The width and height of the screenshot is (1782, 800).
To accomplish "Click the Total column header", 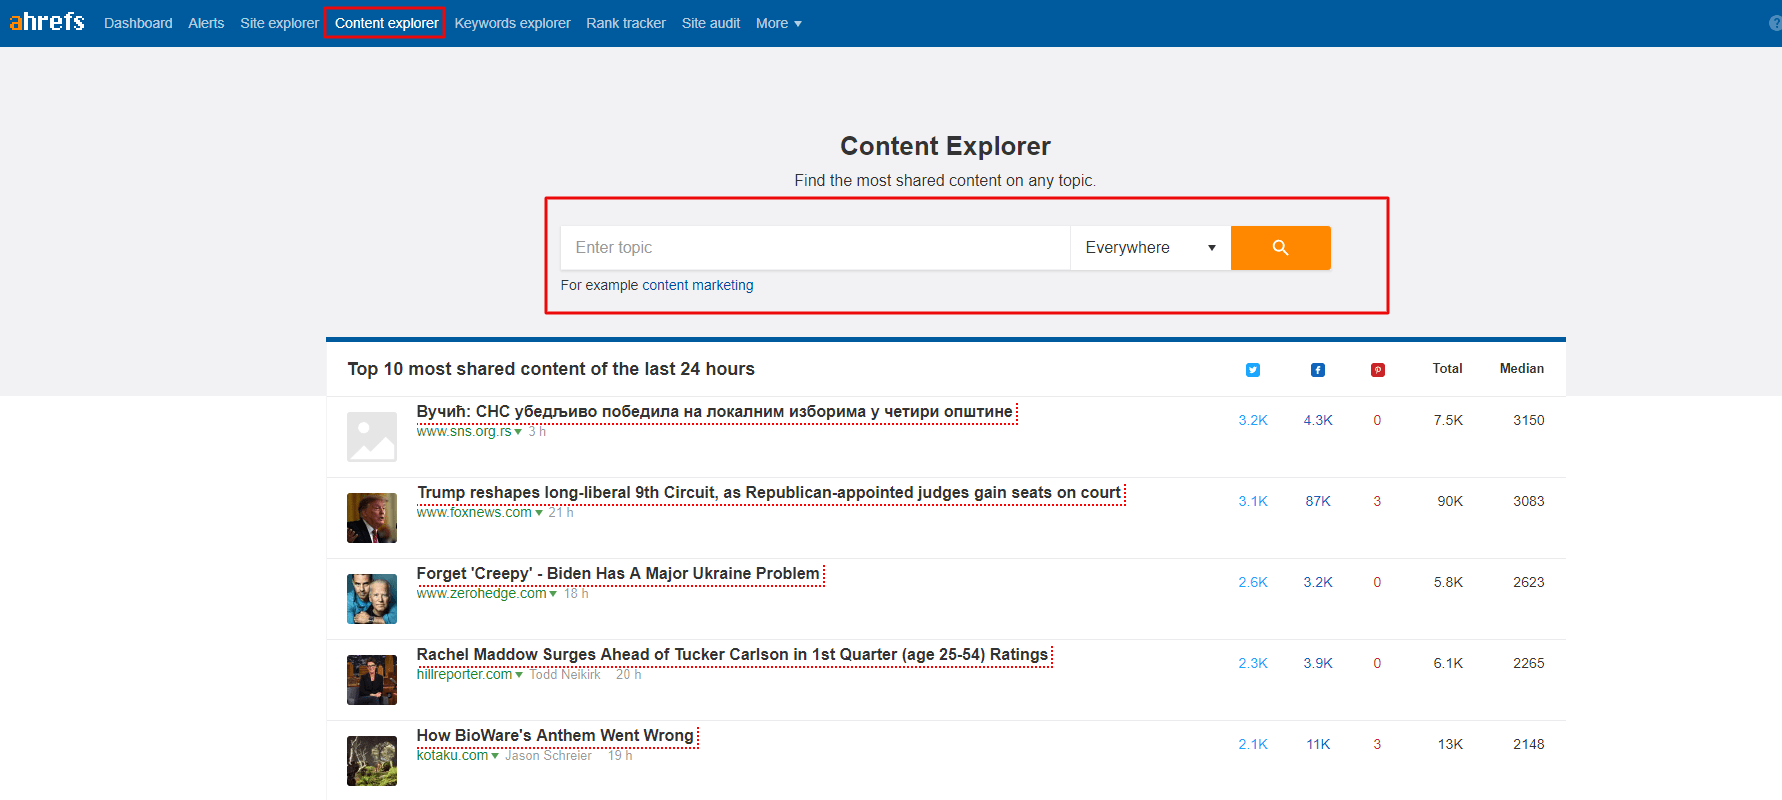I will (x=1447, y=369).
